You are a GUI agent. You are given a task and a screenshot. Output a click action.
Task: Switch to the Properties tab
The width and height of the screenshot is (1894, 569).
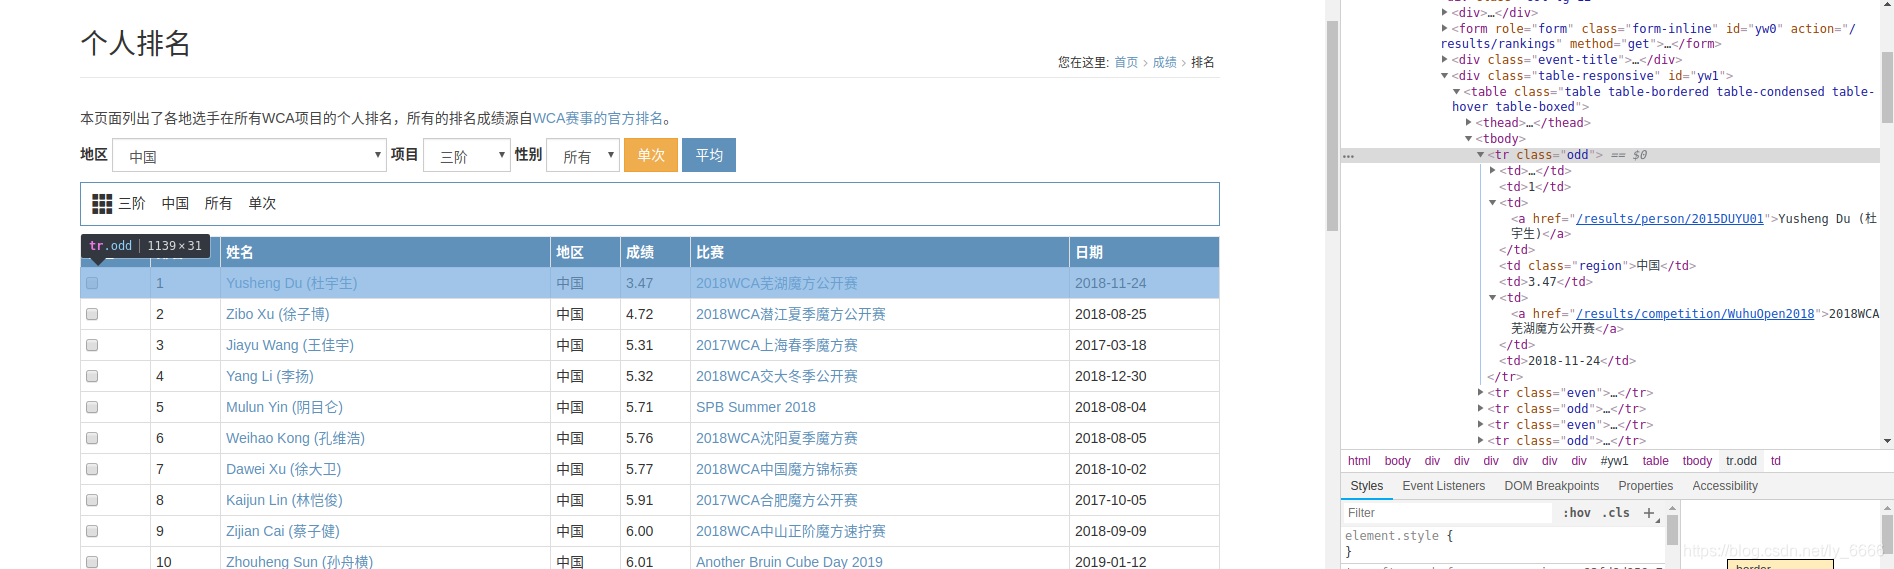(1645, 486)
